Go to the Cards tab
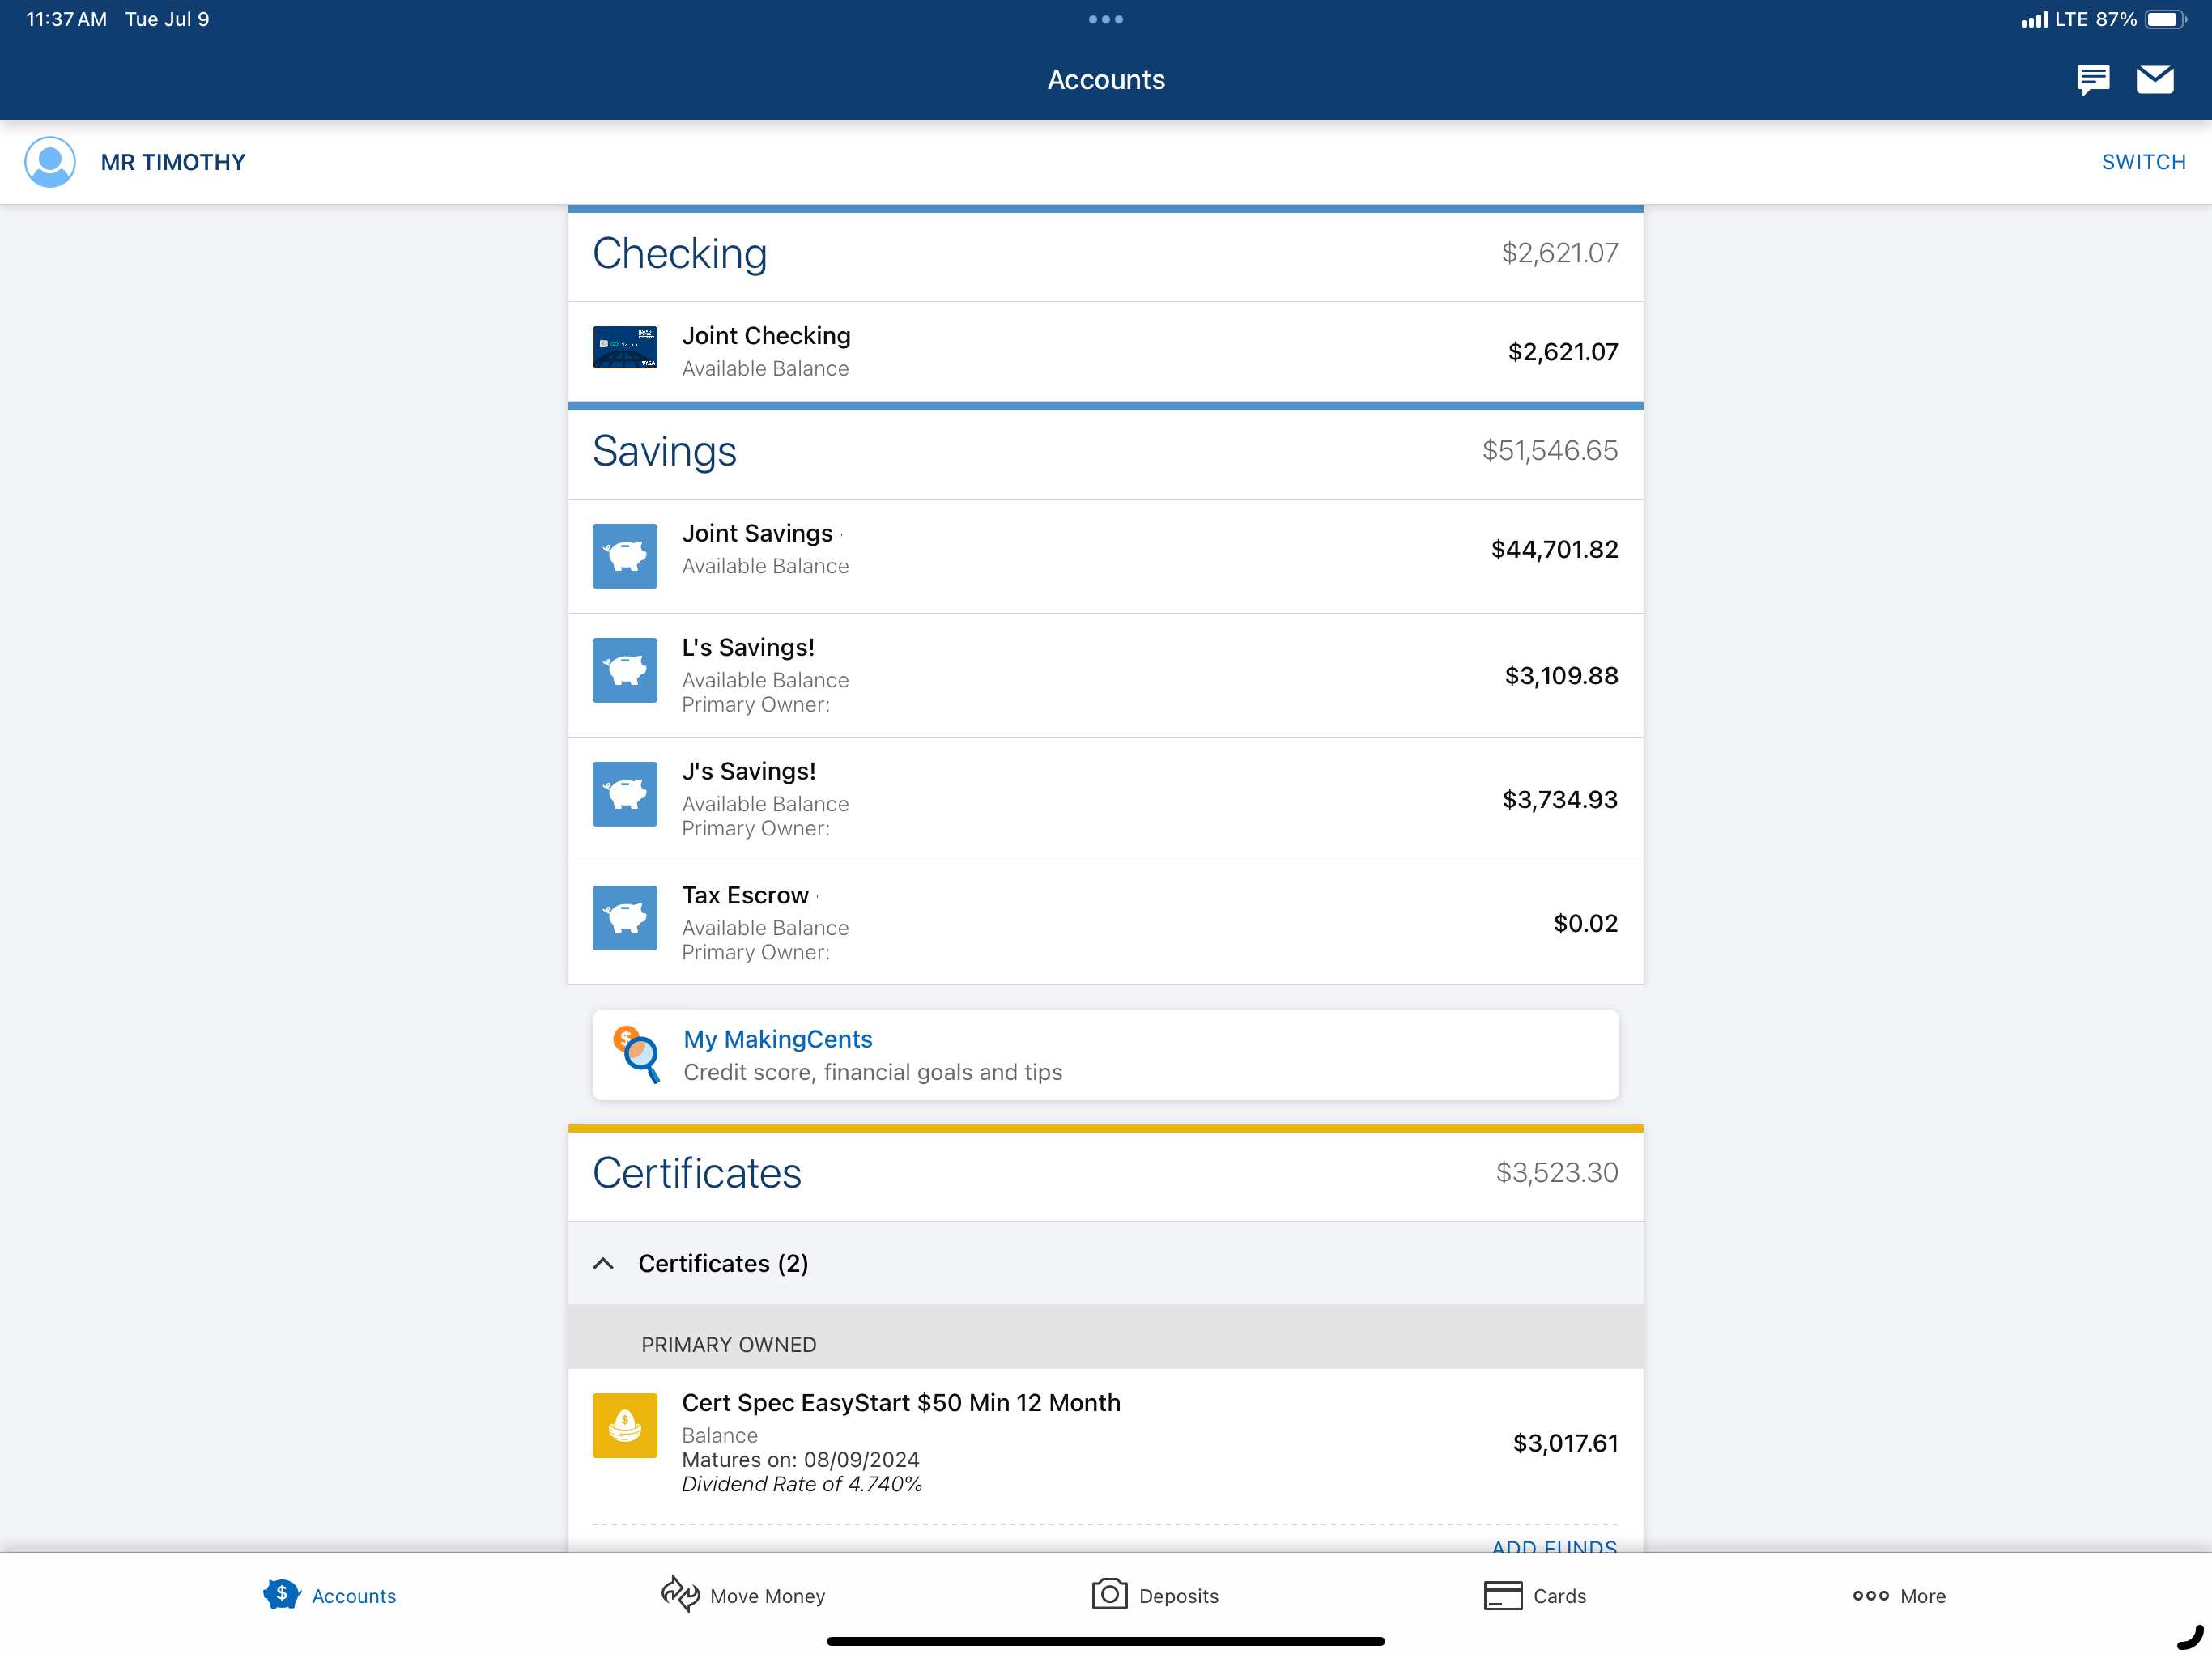 point(1535,1595)
